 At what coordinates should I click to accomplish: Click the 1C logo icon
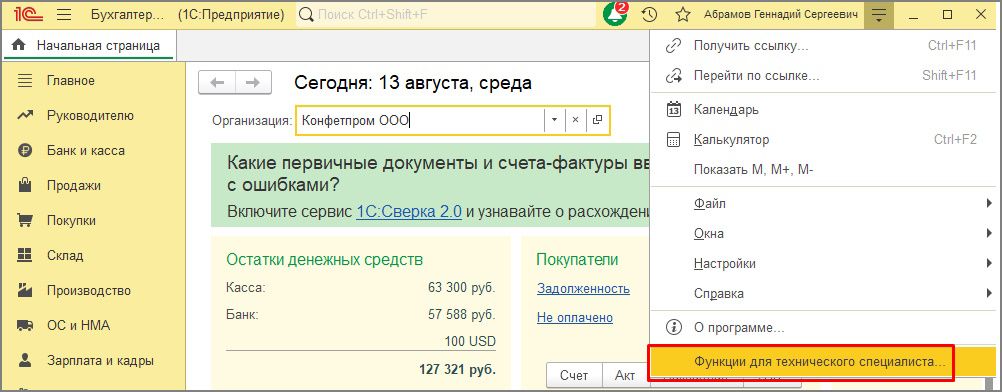pyautogui.click(x=29, y=14)
